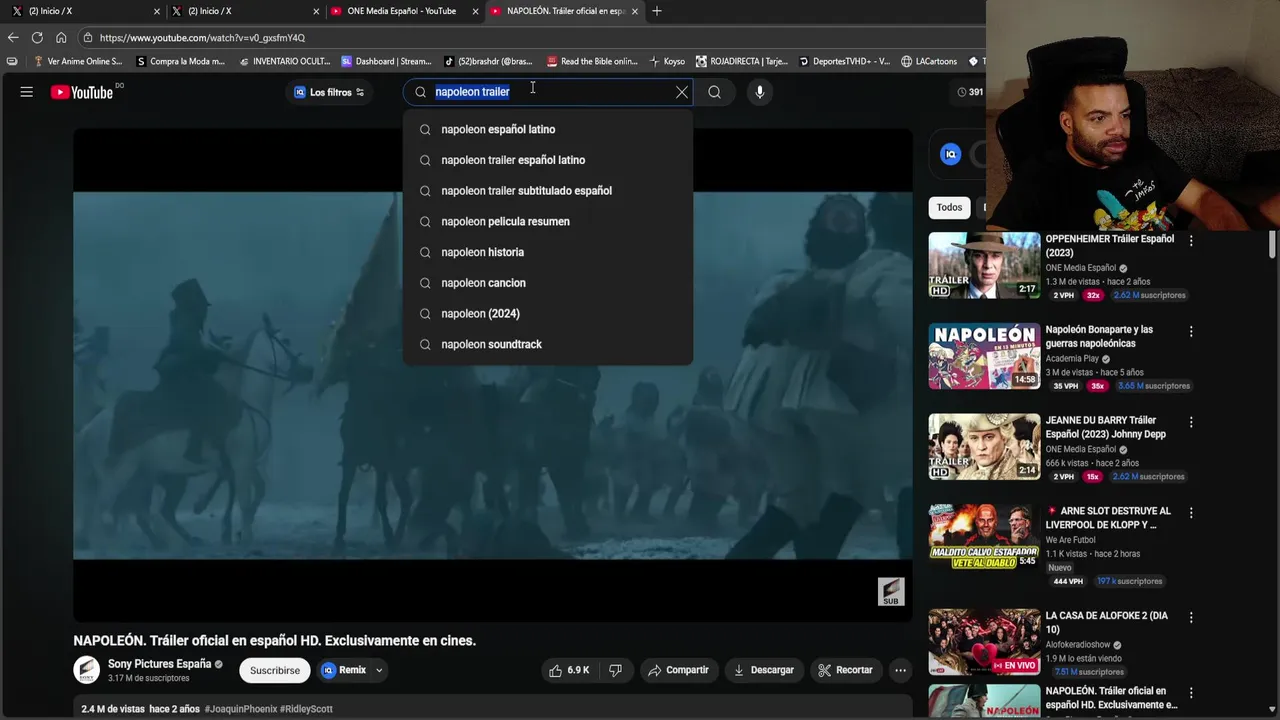
Task: Select suggestion napoleon historia
Action: point(547,252)
